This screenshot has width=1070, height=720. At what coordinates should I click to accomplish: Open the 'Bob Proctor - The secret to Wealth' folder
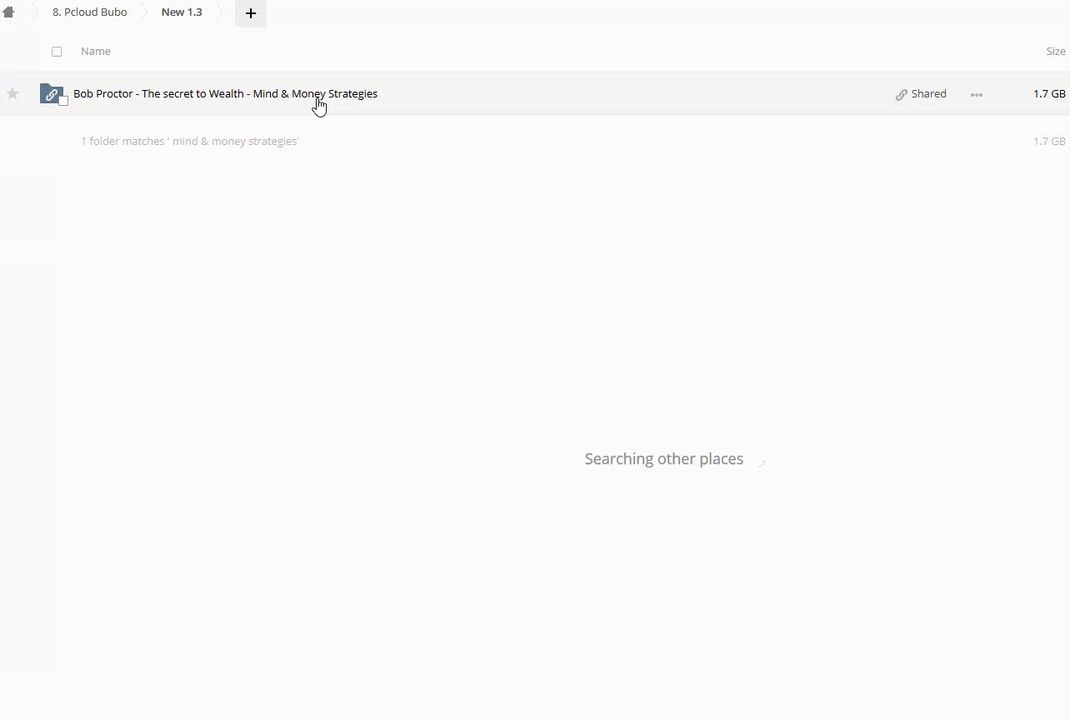225,94
